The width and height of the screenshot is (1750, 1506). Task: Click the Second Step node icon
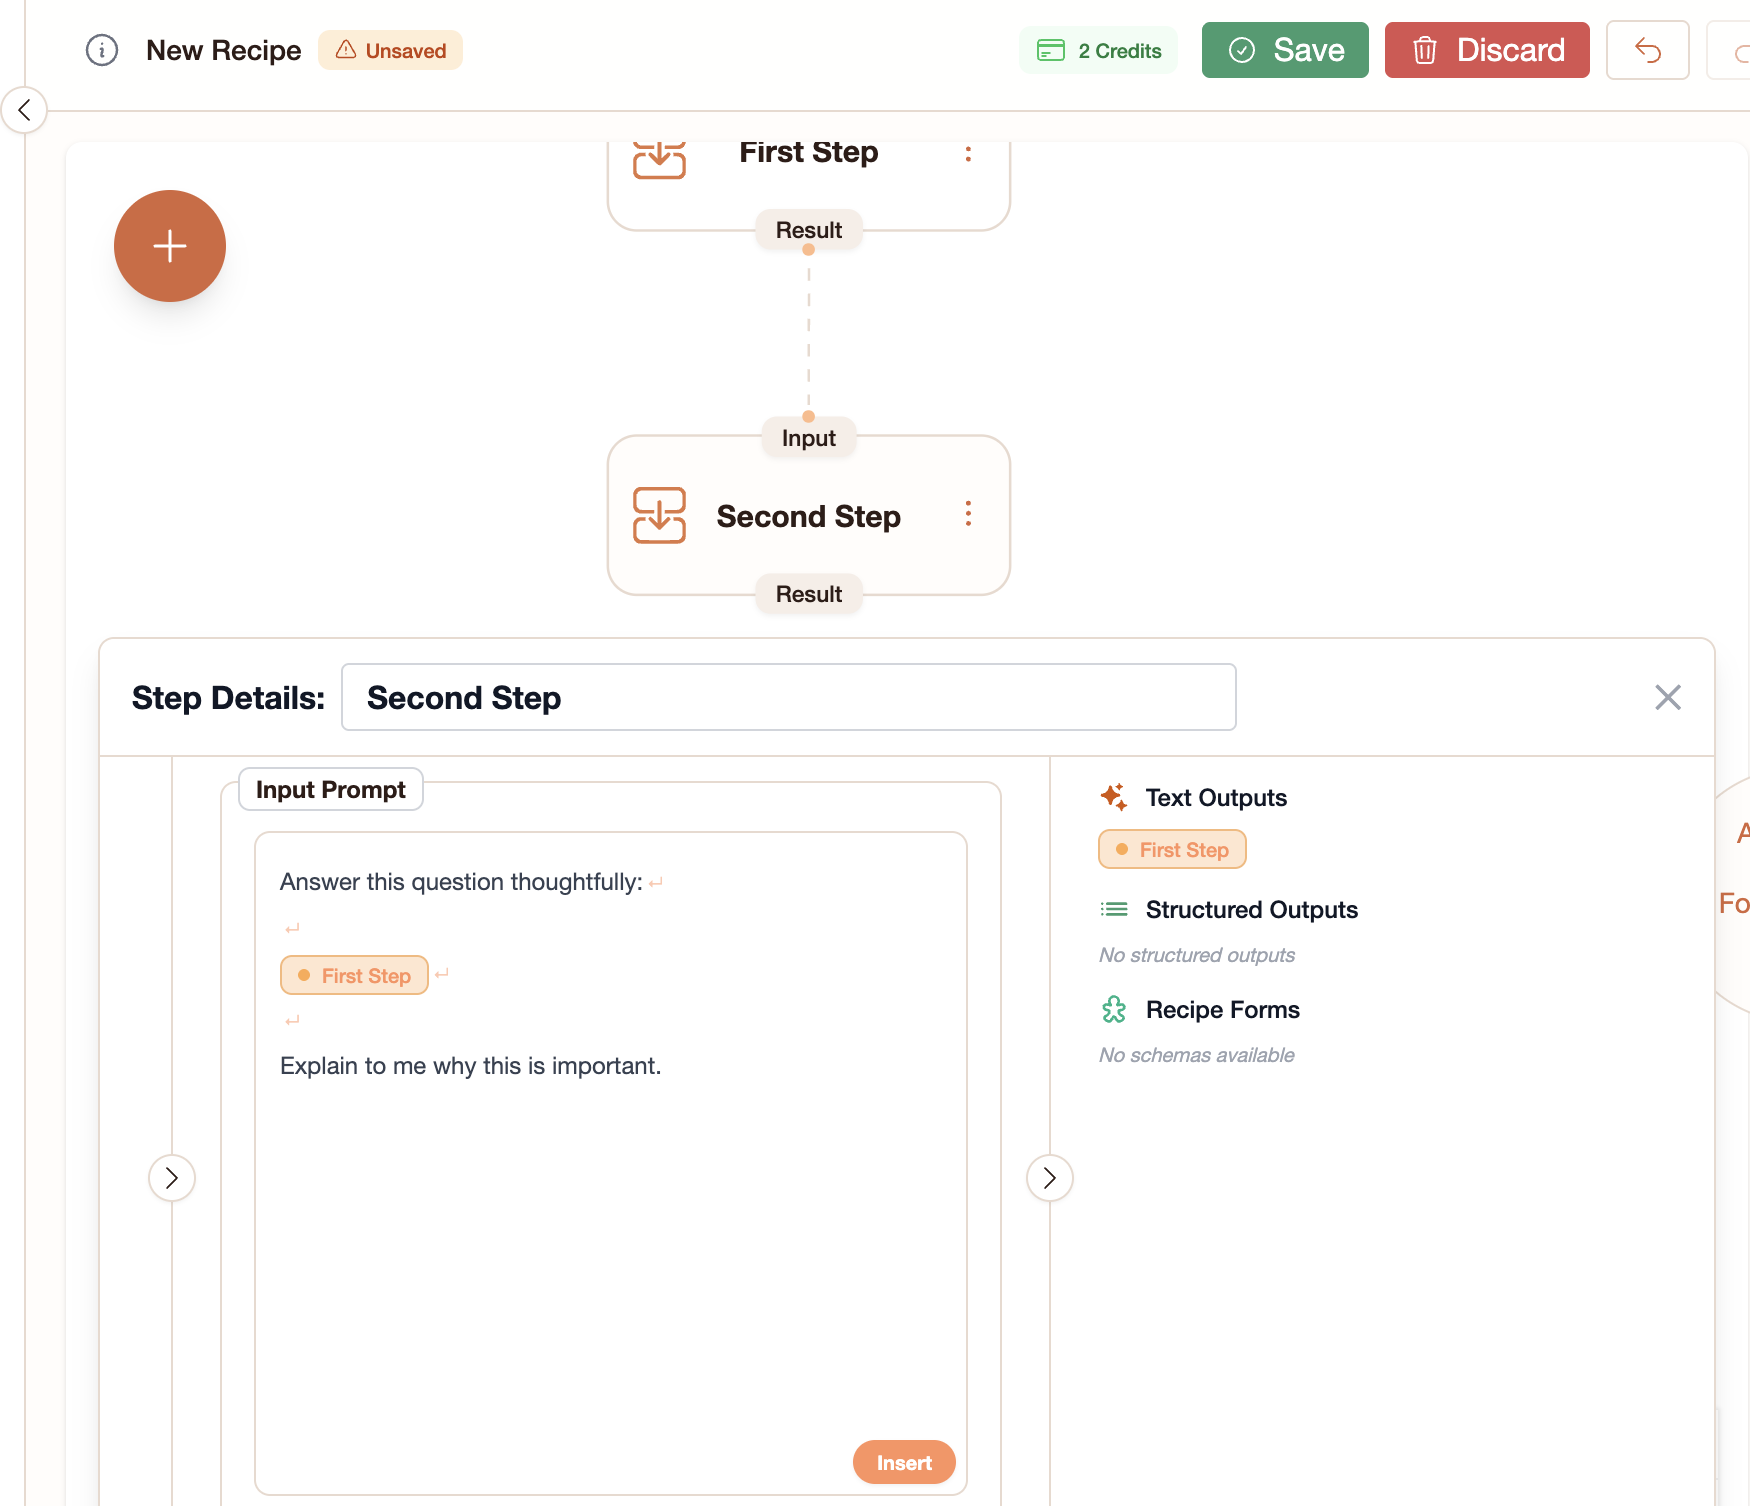(x=660, y=516)
